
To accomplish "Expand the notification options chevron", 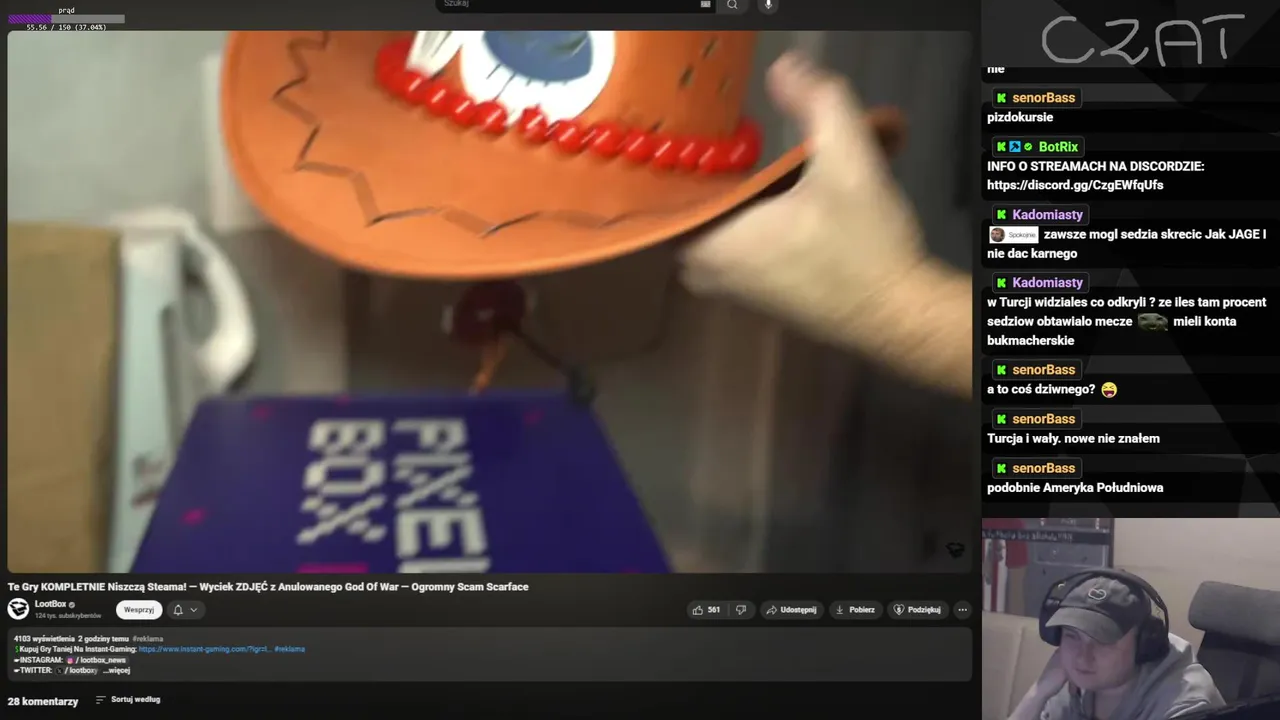I will point(194,609).
